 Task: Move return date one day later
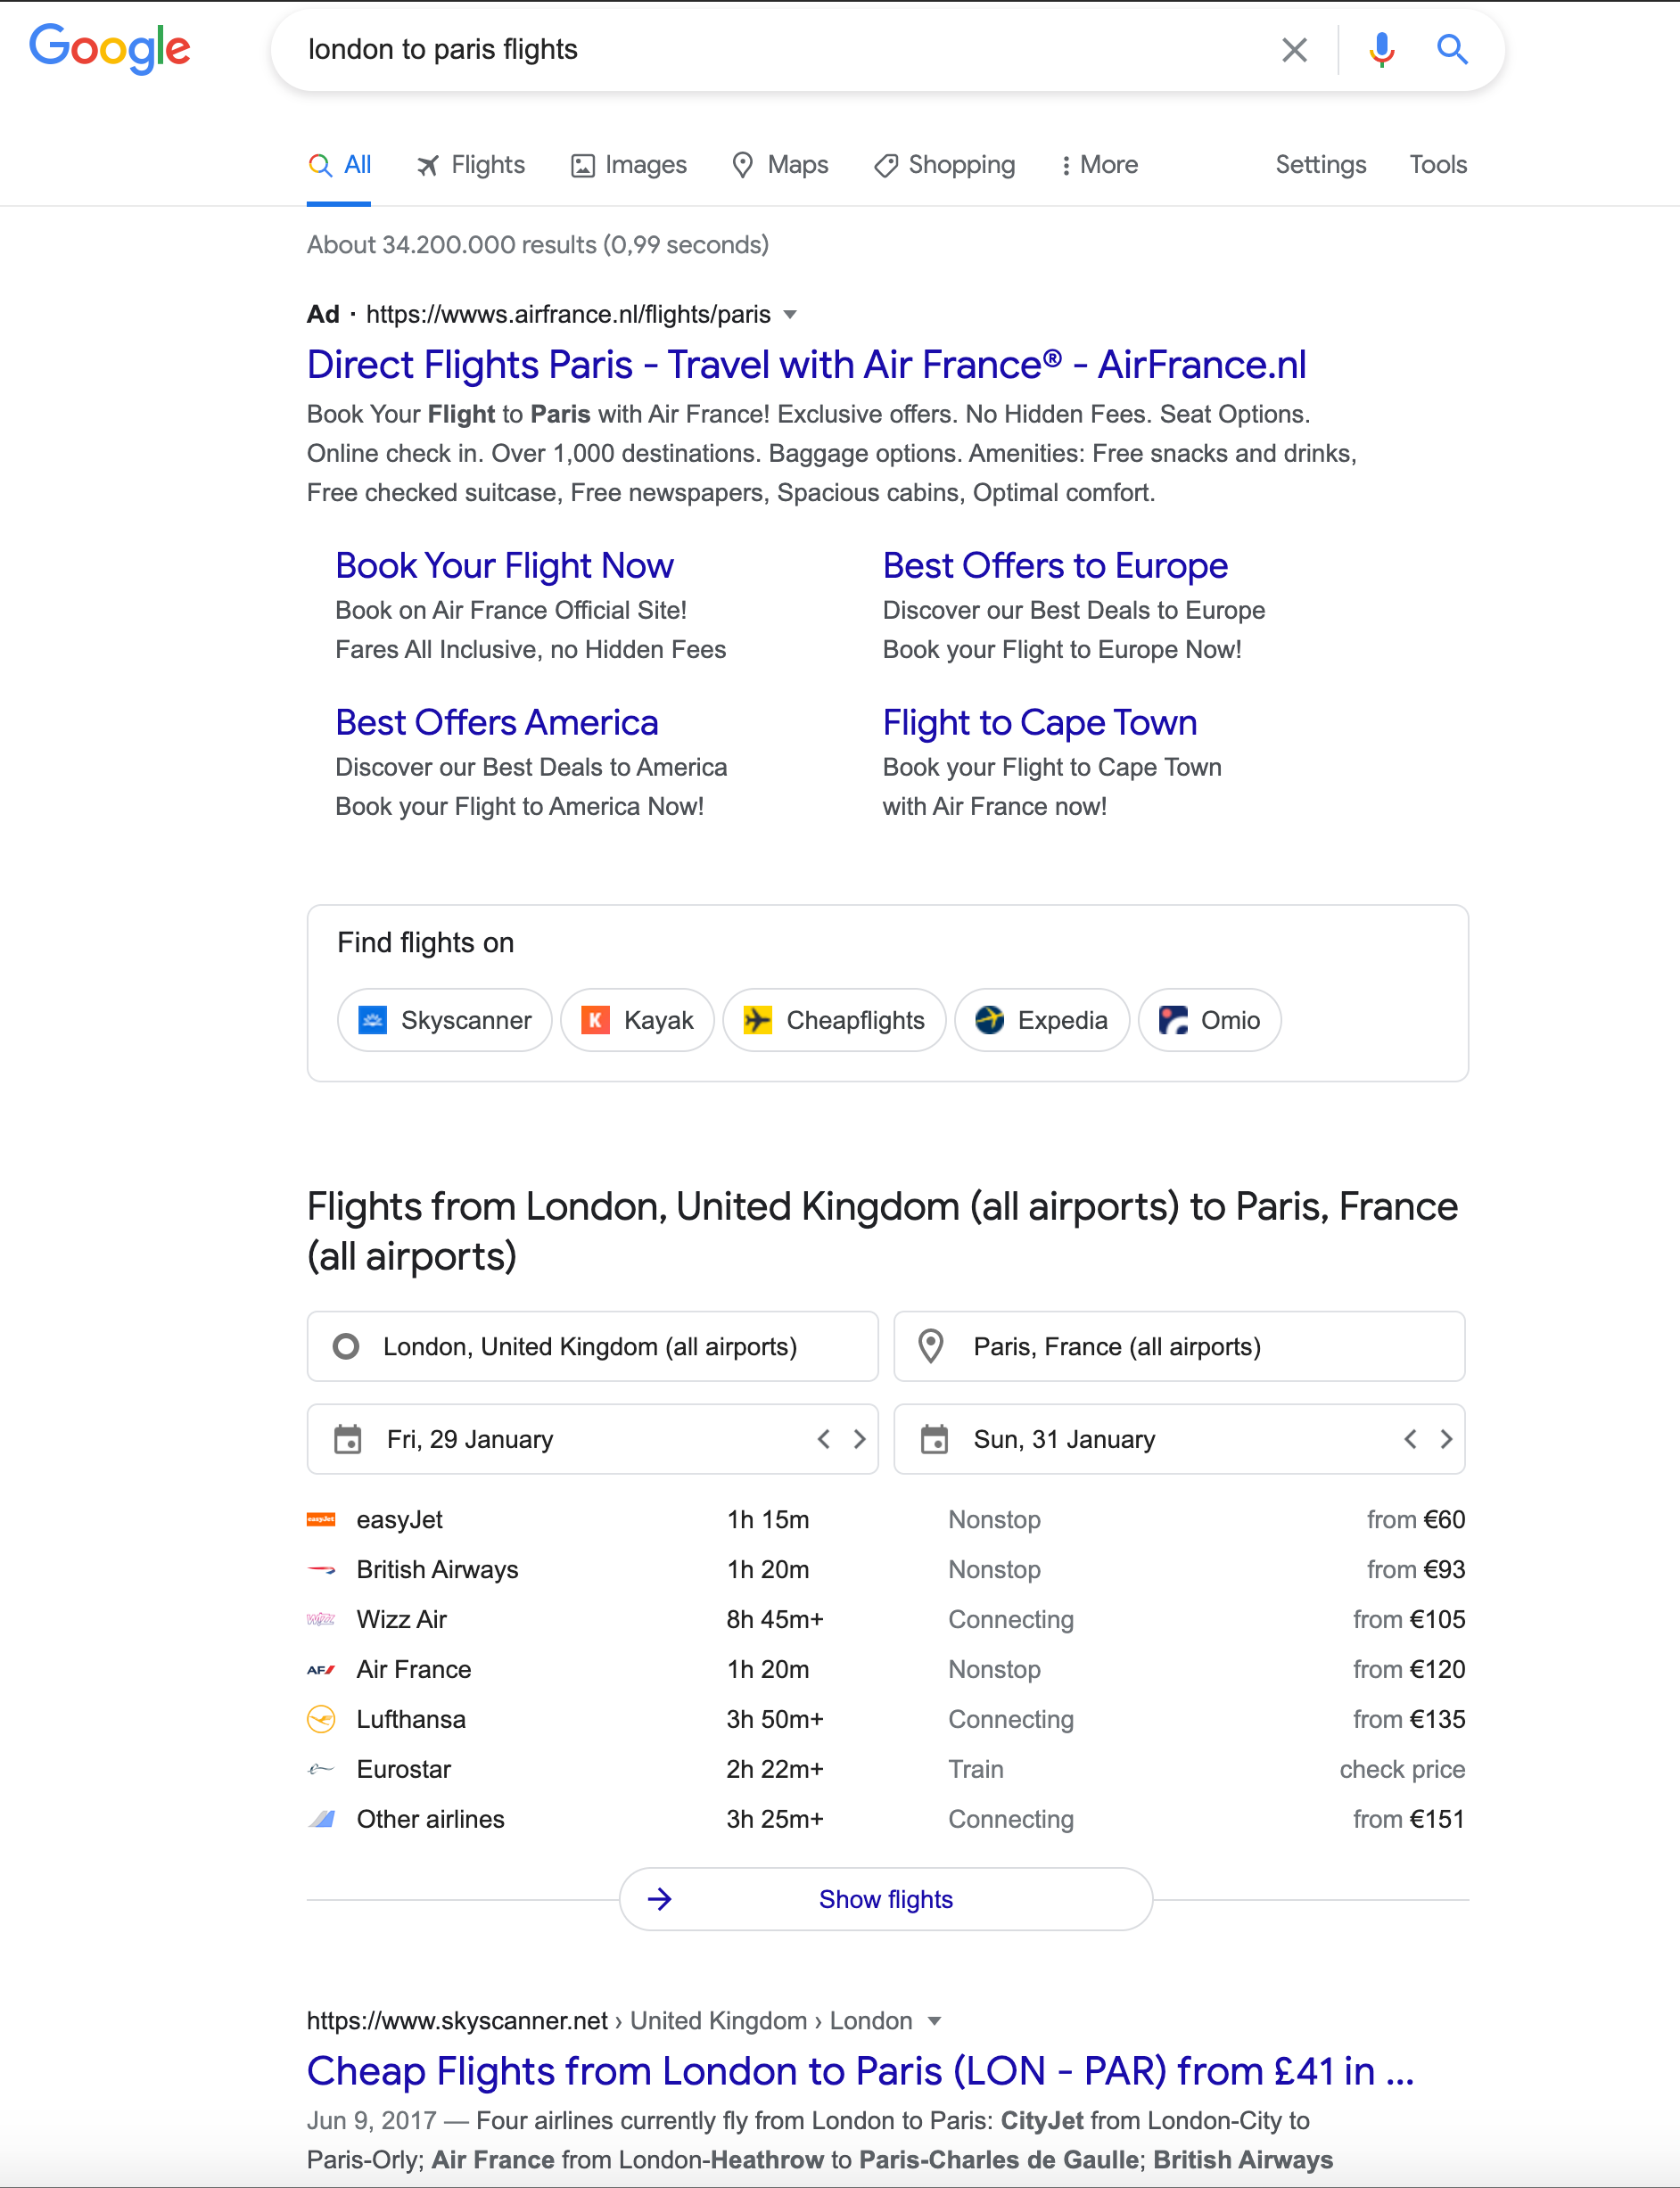pyautogui.click(x=1446, y=1439)
